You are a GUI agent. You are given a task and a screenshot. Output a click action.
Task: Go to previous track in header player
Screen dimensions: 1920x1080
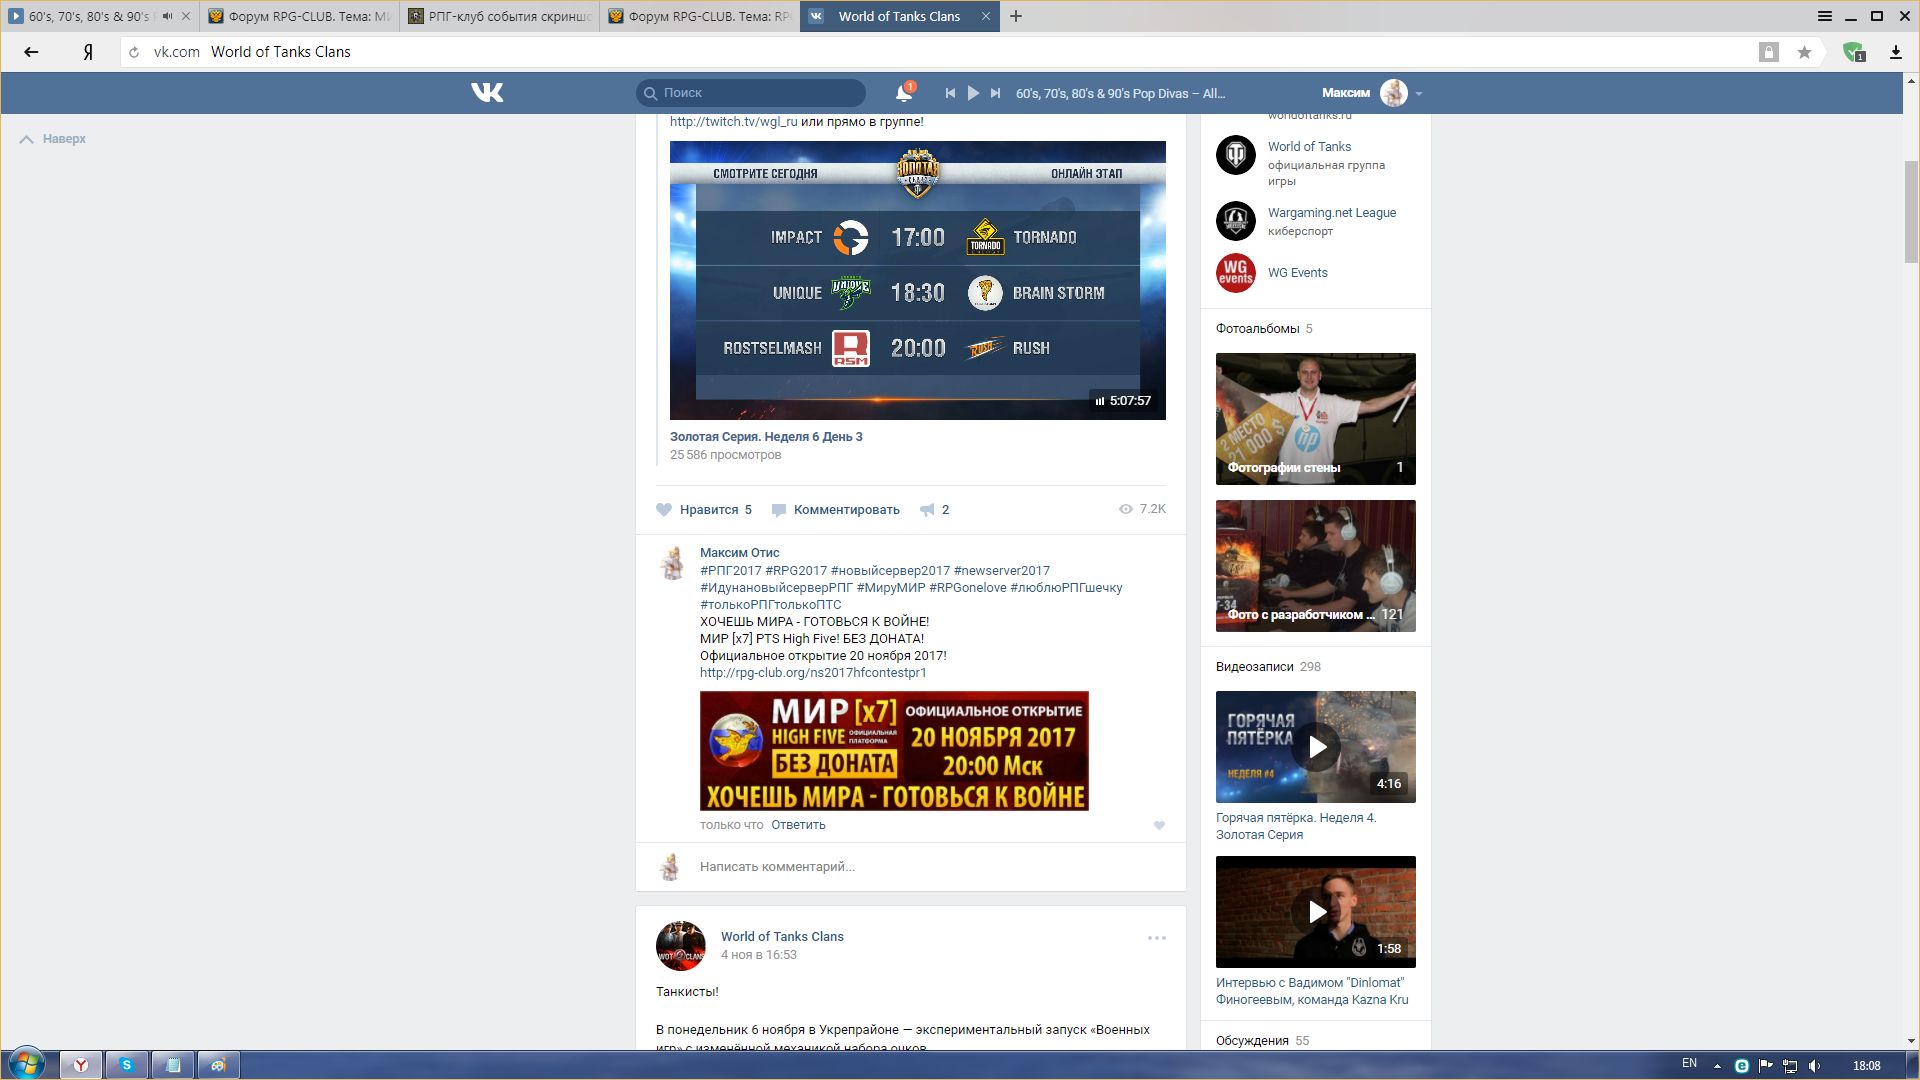[950, 93]
